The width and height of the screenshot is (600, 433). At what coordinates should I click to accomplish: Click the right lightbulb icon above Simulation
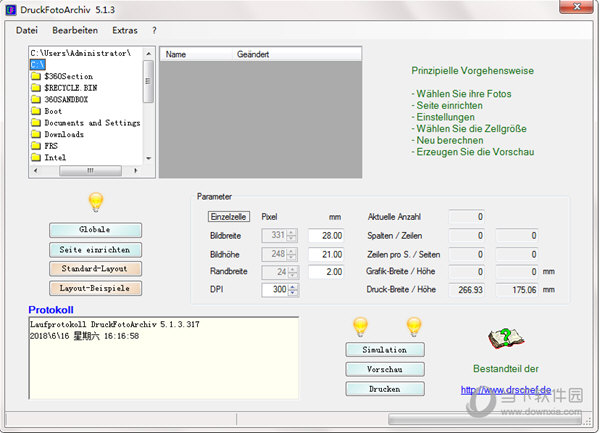point(413,326)
